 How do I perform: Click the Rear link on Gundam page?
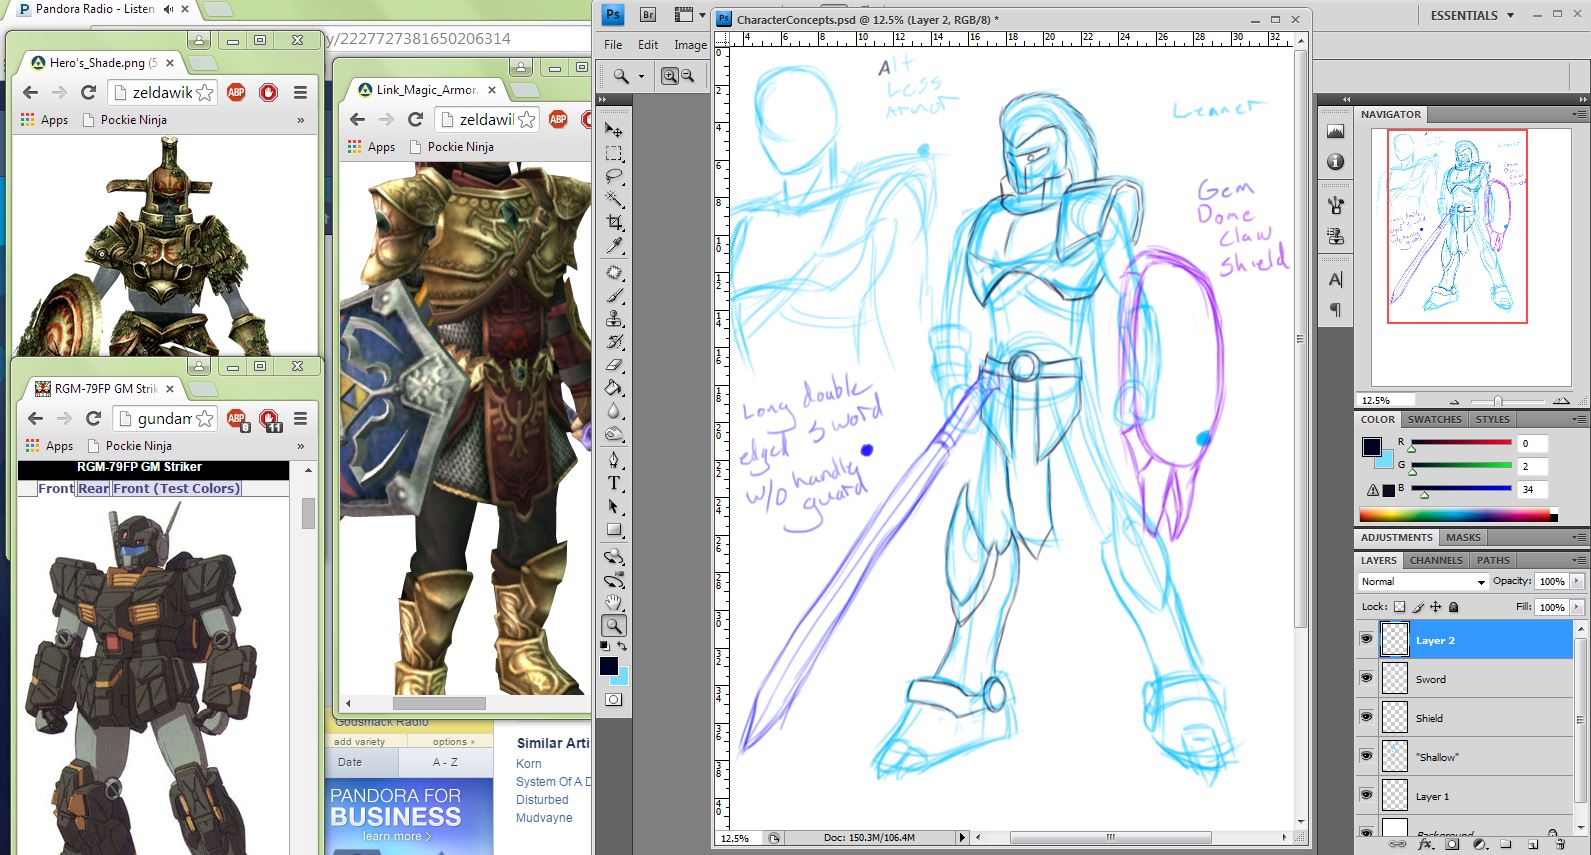[x=93, y=488]
